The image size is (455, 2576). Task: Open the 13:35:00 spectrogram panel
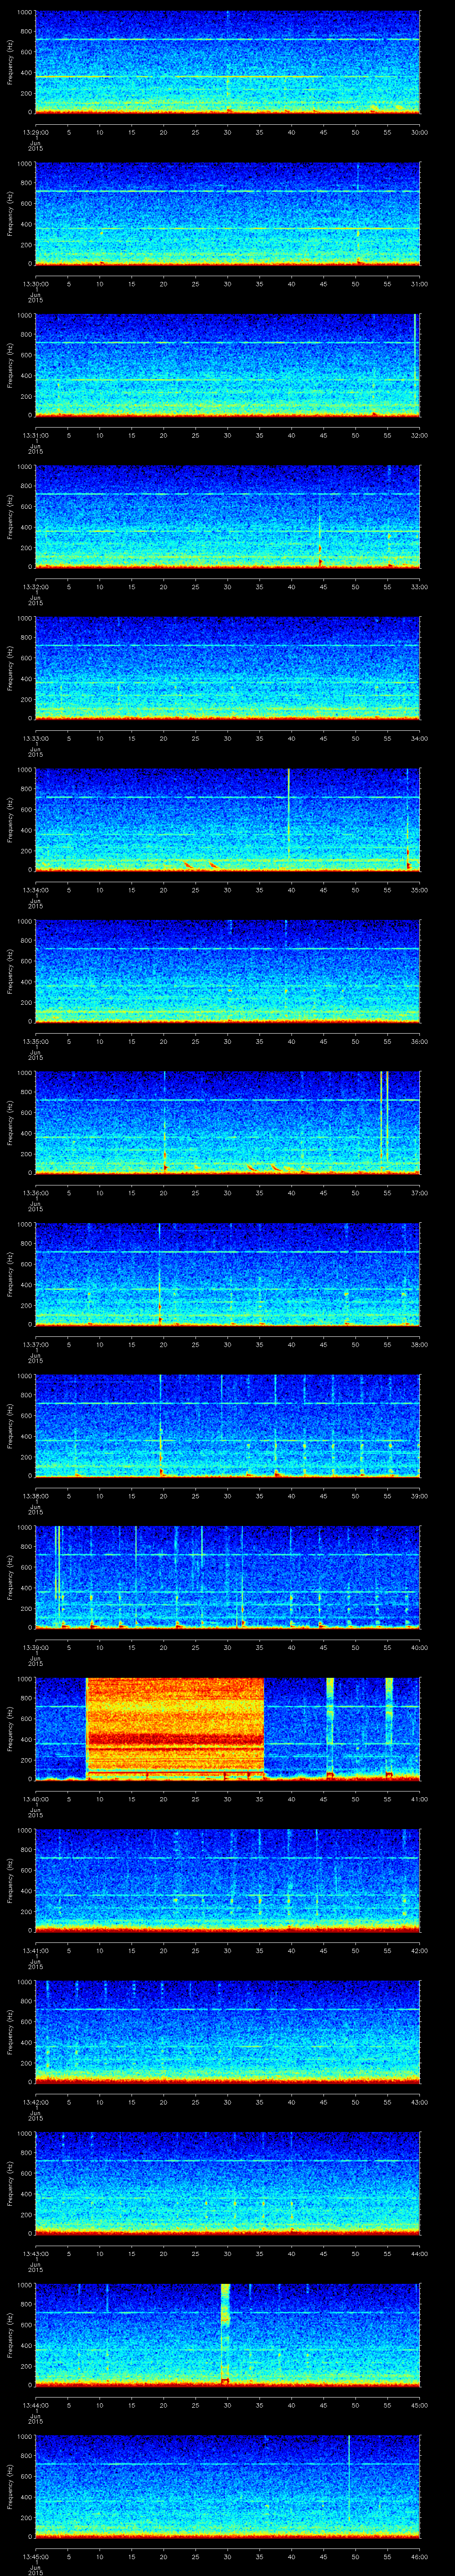tap(227, 971)
